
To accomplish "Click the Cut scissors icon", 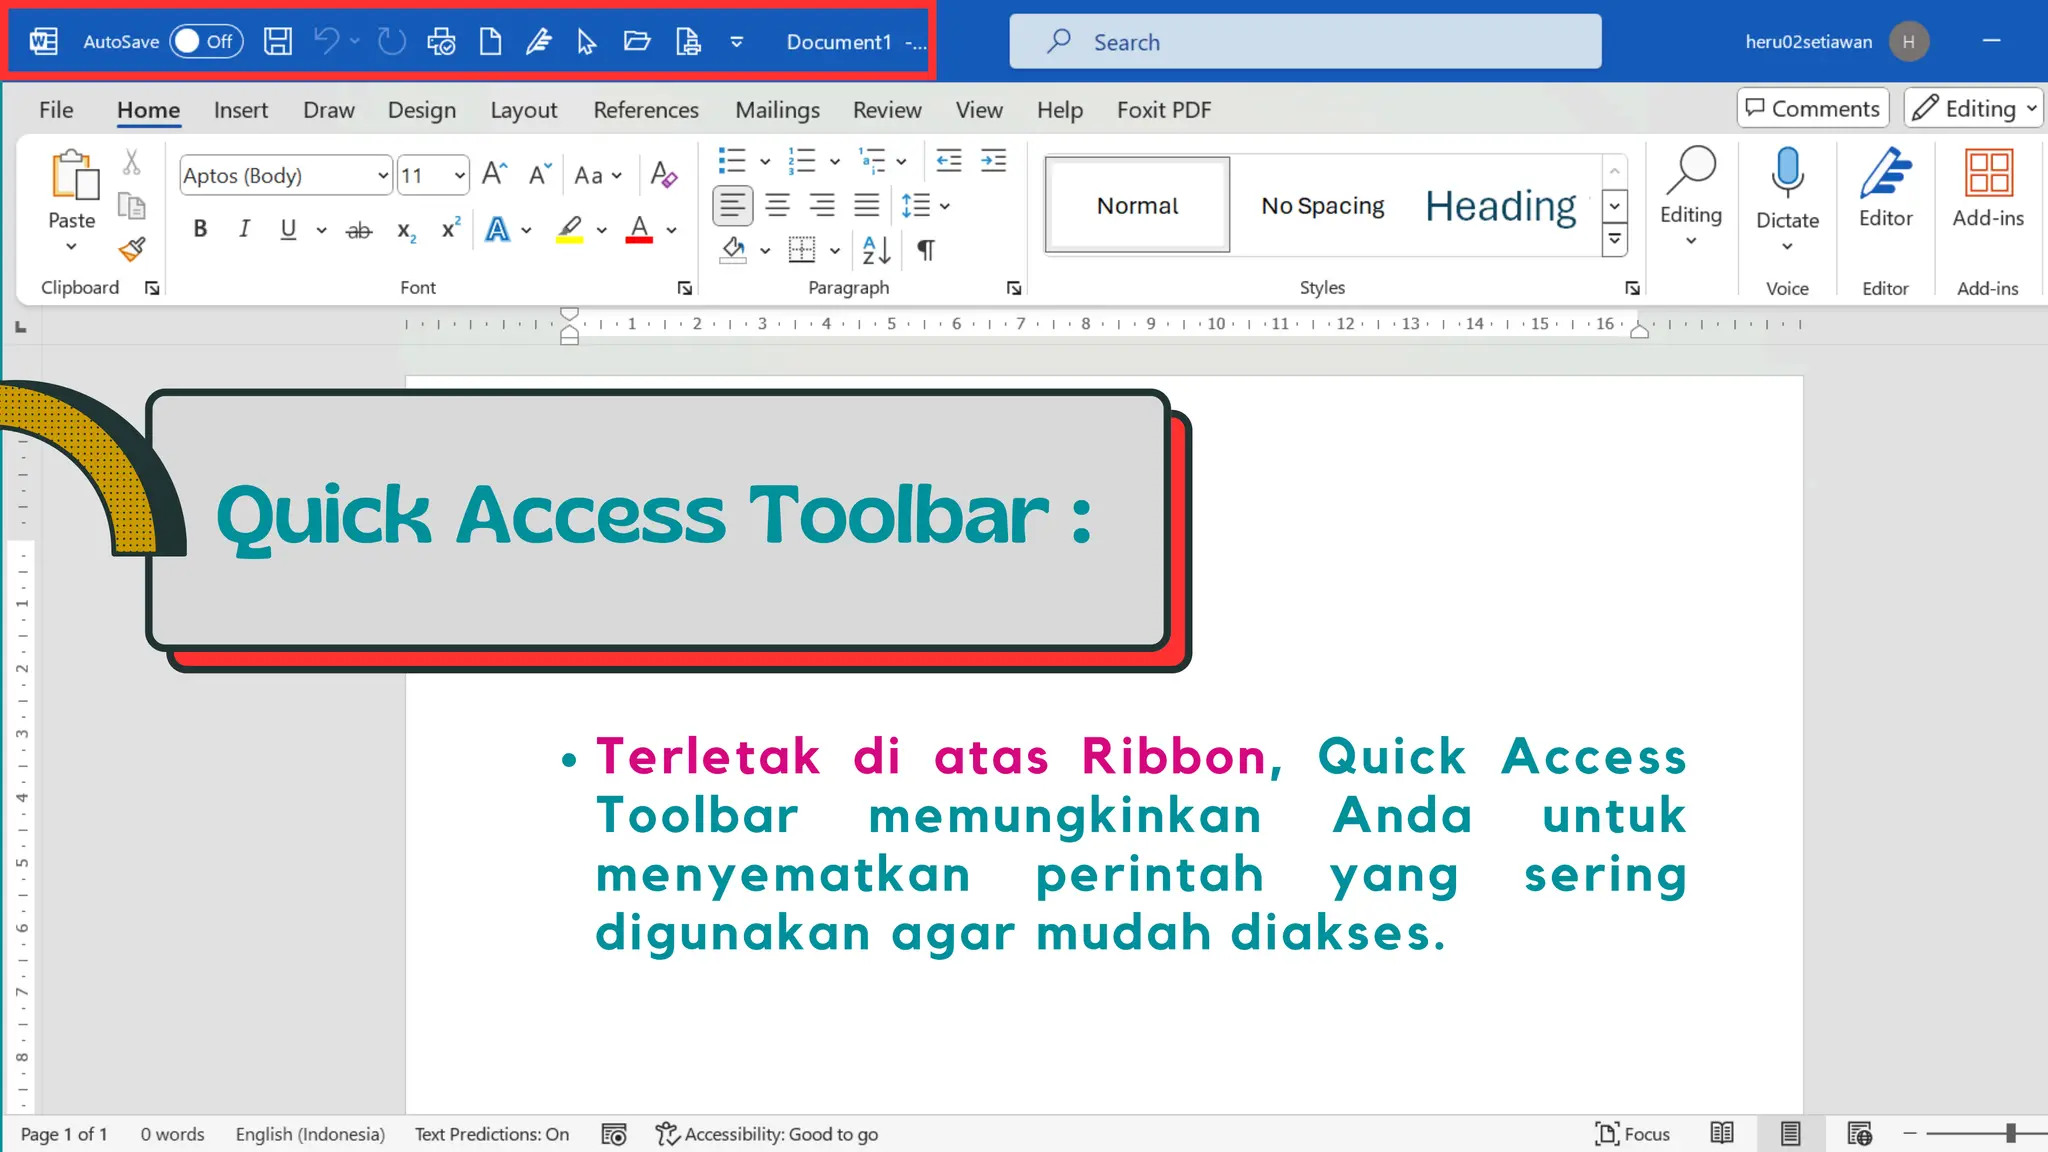I will [132, 161].
